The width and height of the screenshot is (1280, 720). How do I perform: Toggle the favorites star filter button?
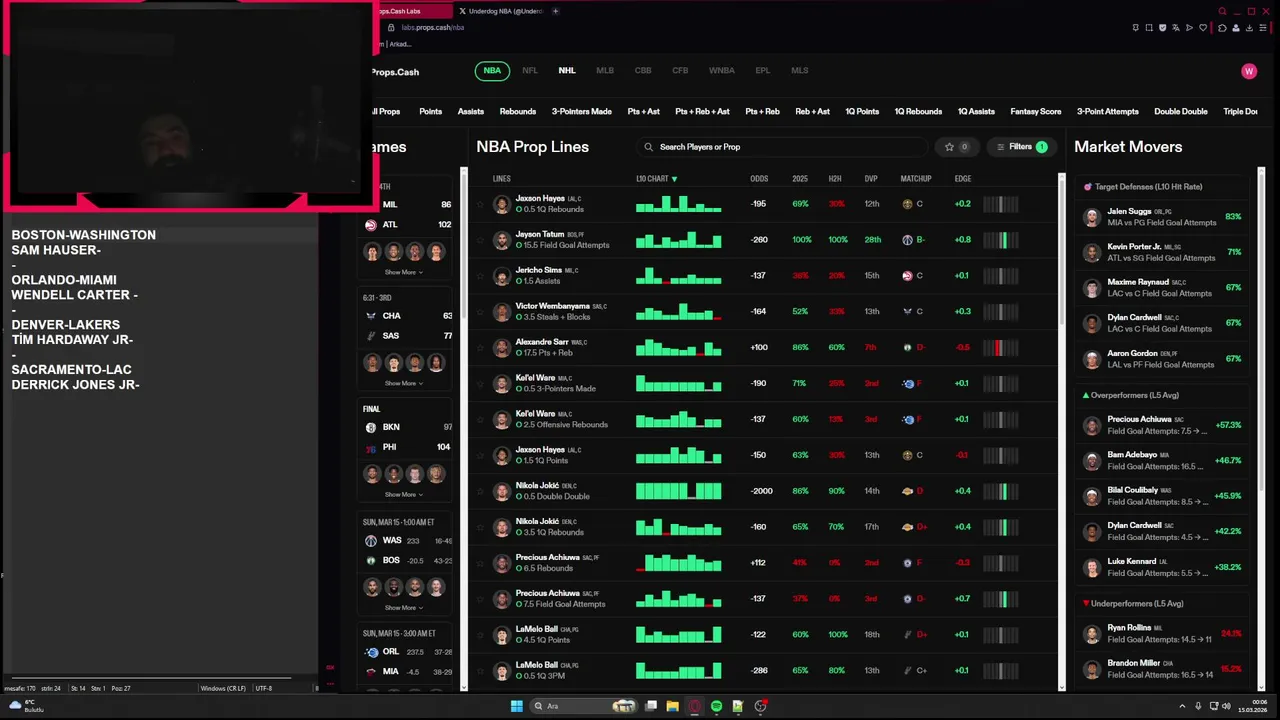click(x=957, y=147)
